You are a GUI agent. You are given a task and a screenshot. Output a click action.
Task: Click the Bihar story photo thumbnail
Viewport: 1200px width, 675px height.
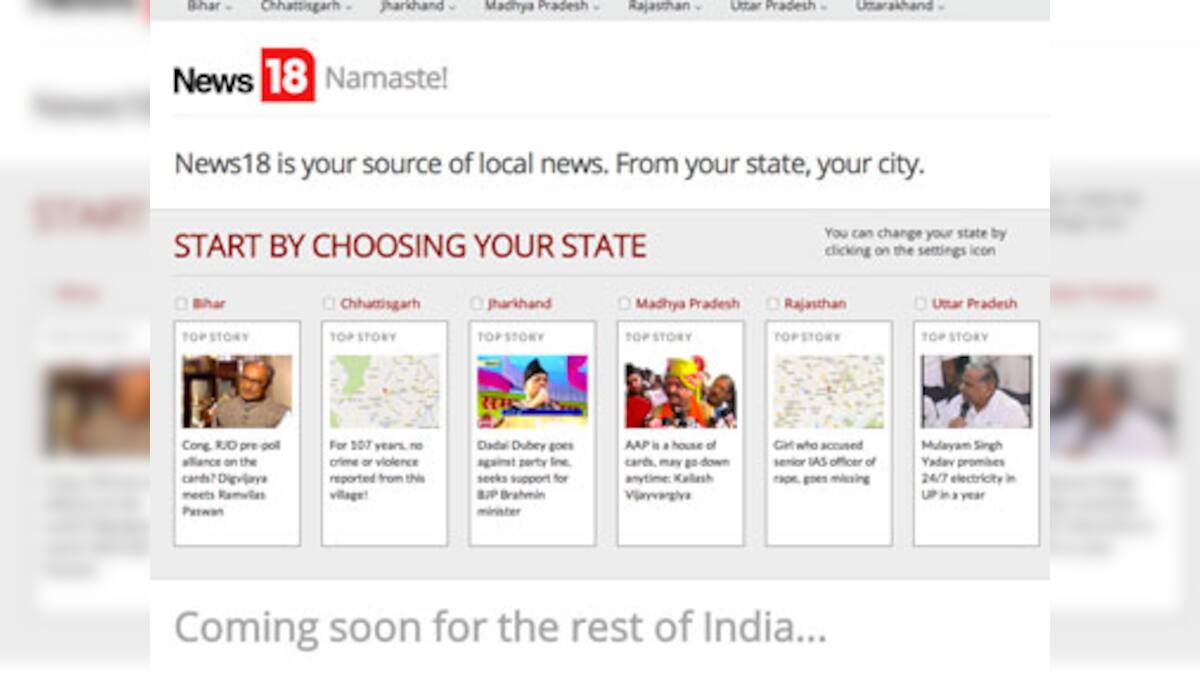(x=237, y=388)
